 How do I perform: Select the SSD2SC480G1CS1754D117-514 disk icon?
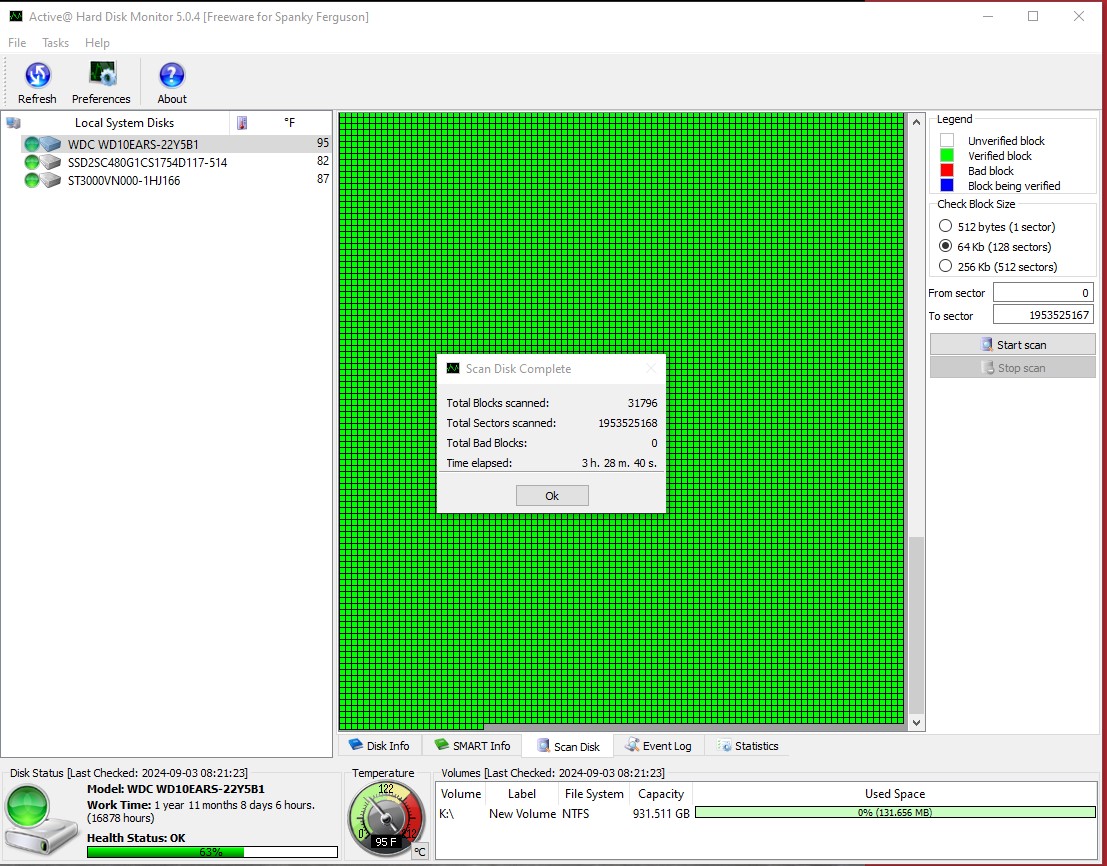(43, 162)
